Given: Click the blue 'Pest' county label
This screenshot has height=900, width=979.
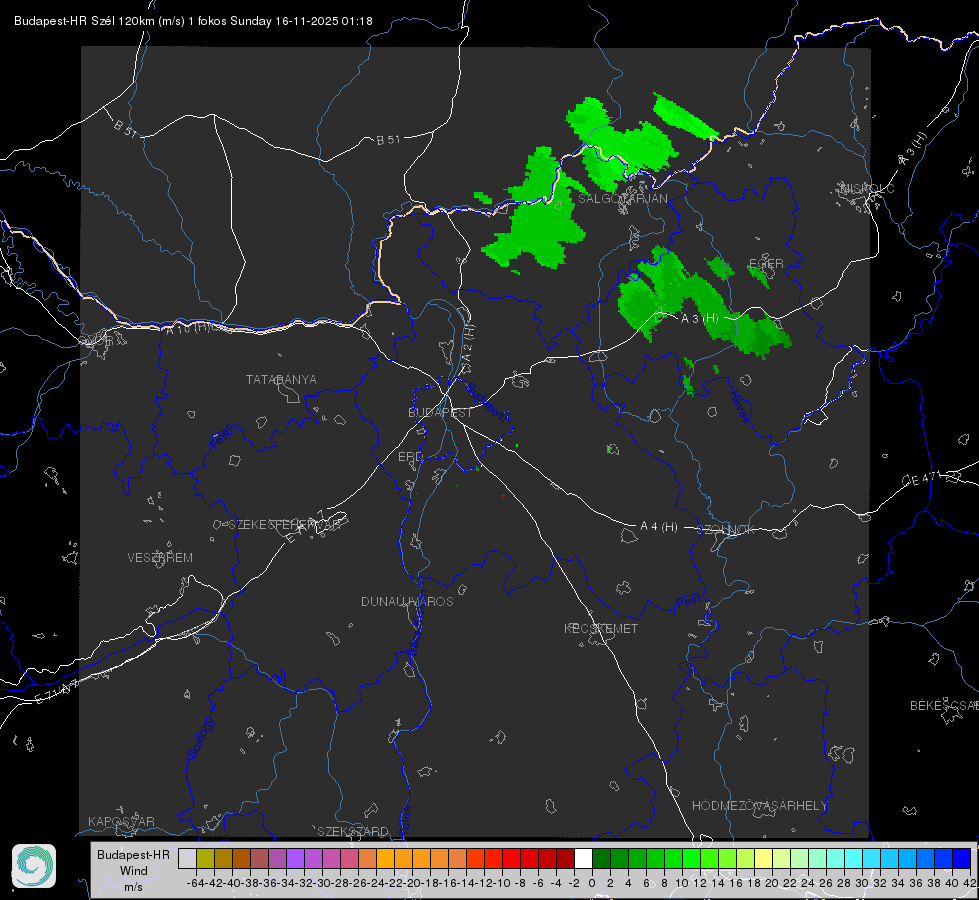Looking at the screenshot, I should click(x=689, y=601).
